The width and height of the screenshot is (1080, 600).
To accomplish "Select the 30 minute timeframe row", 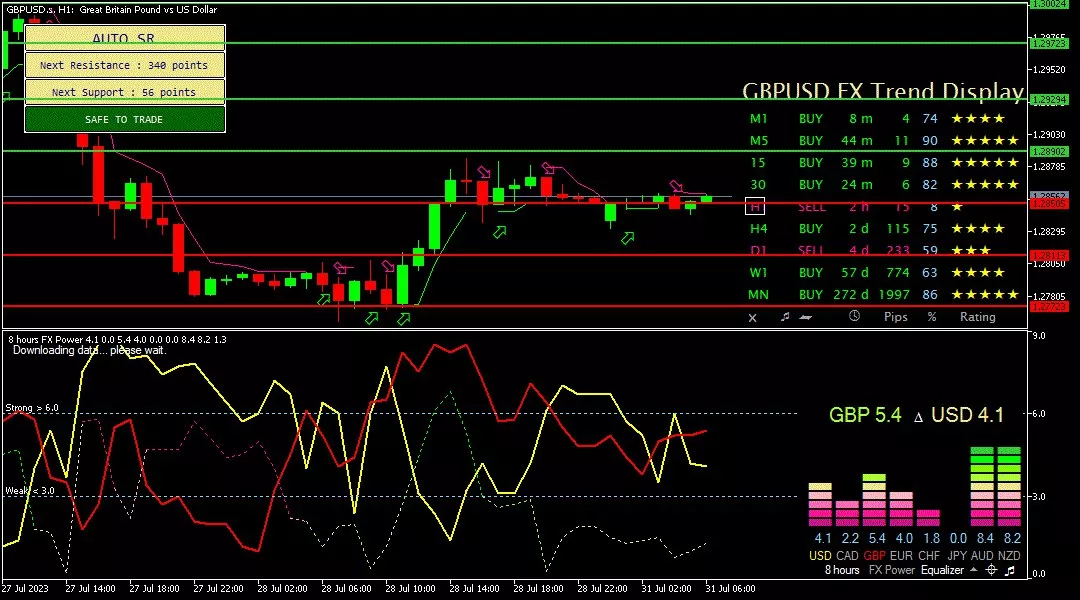I will click(x=758, y=185).
